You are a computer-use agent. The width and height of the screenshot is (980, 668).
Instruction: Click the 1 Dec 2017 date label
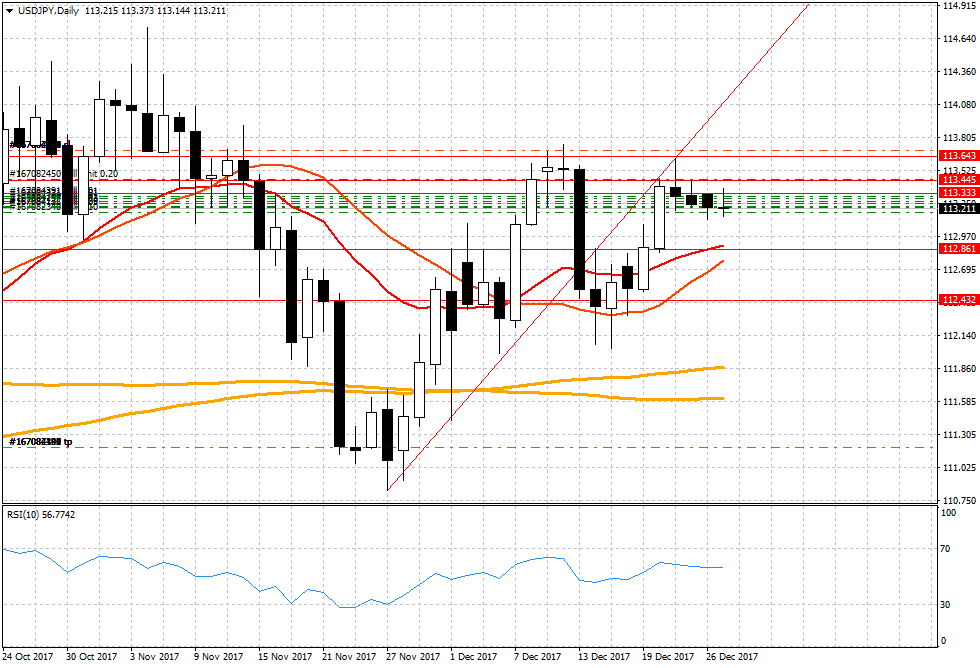[x=474, y=657]
